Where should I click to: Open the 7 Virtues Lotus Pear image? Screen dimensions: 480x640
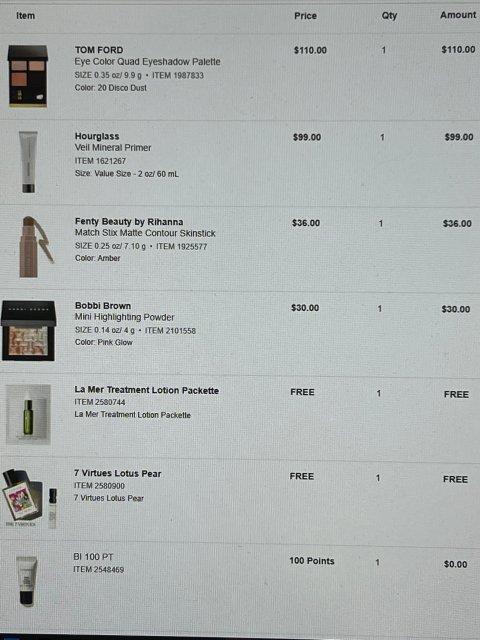pyautogui.click(x=29, y=499)
